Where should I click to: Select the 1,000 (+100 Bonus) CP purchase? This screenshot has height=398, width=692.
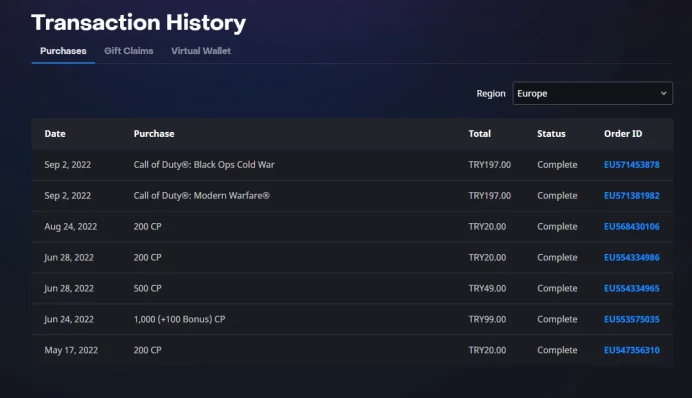pyautogui.click(x=179, y=319)
